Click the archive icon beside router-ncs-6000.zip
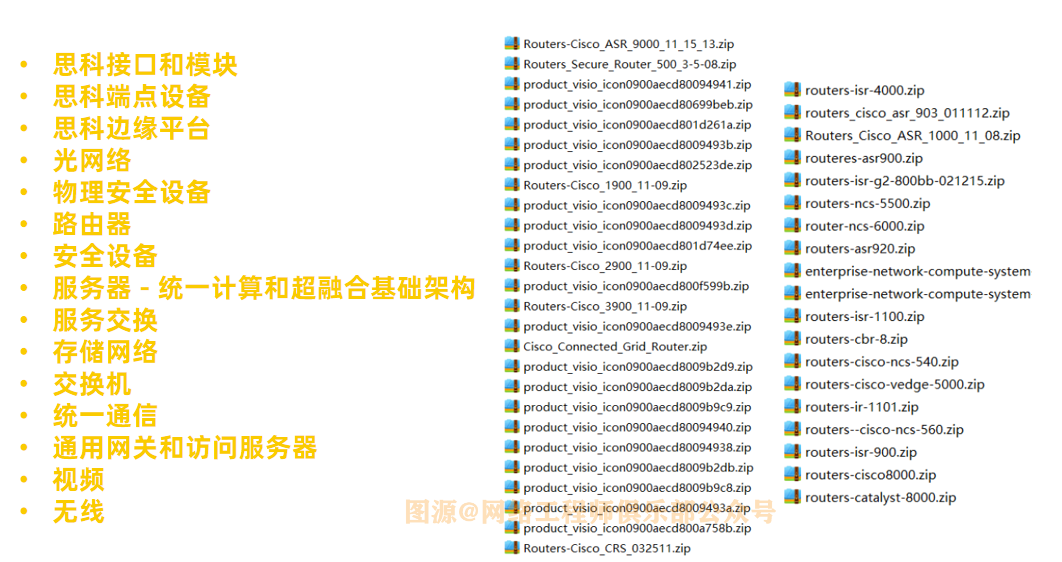1062x562 pixels. tap(792, 225)
